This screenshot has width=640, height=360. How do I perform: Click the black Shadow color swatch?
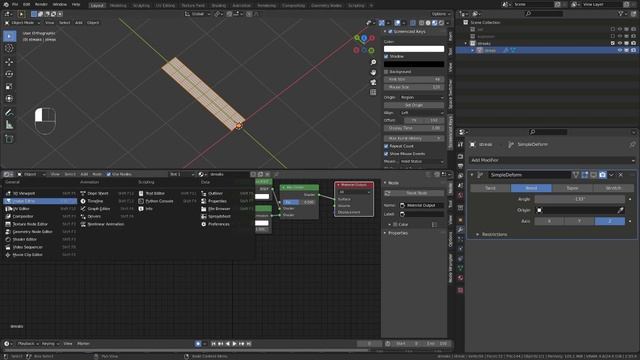coord(414,64)
